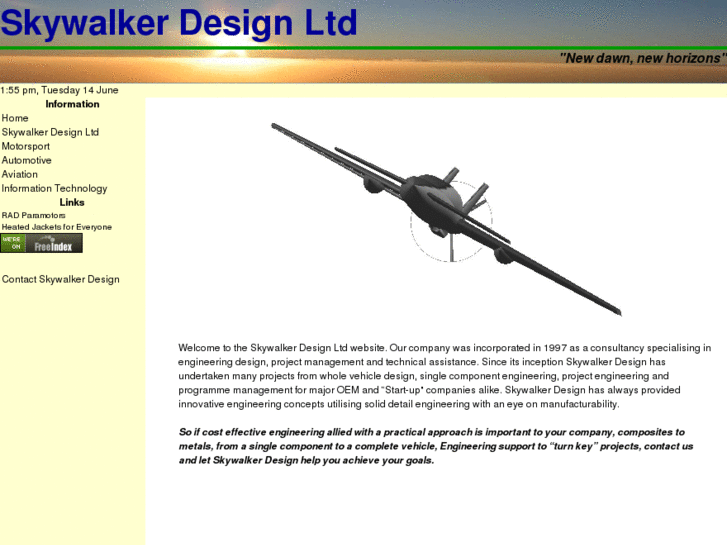This screenshot has width=727, height=545.
Task: Click the date and time text
Action: (x=59, y=90)
